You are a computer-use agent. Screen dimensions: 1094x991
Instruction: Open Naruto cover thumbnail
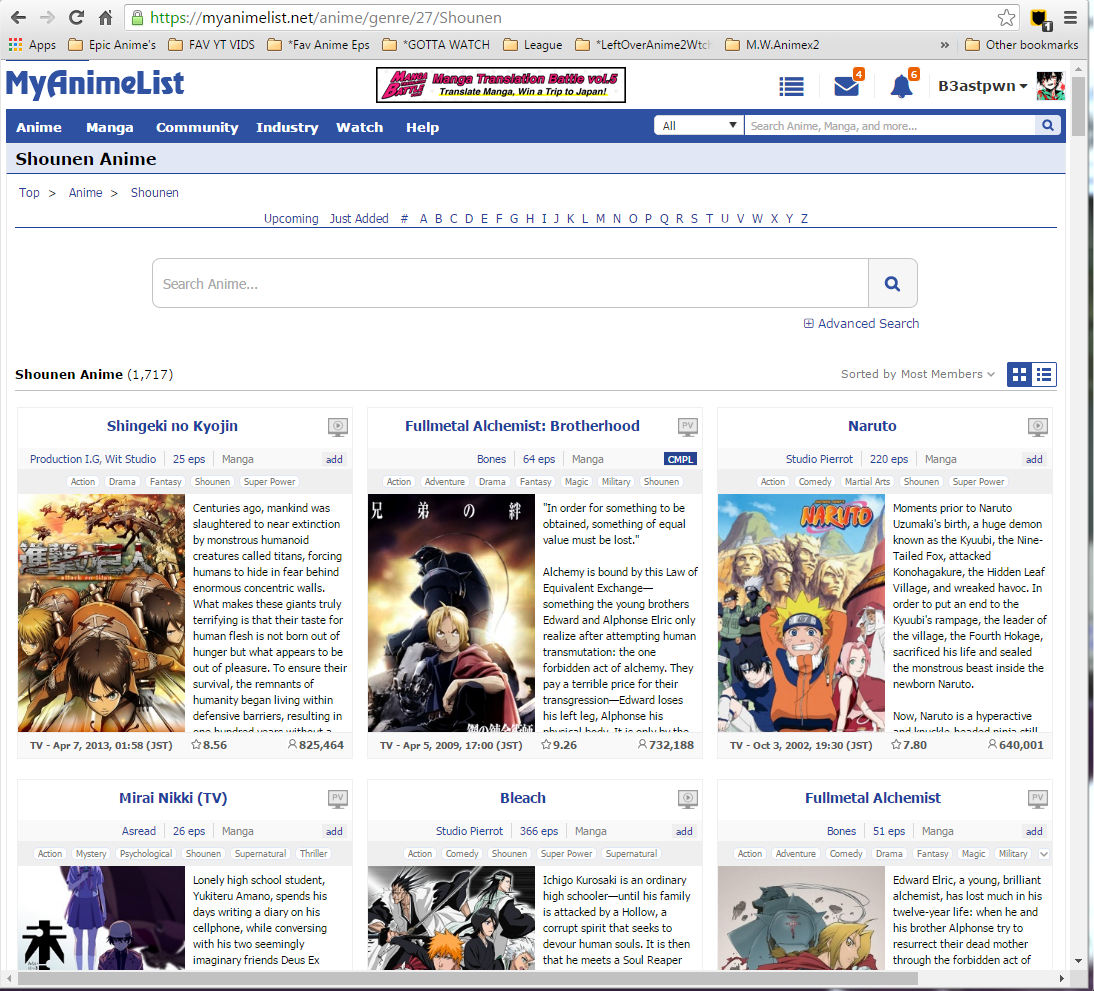click(x=801, y=613)
